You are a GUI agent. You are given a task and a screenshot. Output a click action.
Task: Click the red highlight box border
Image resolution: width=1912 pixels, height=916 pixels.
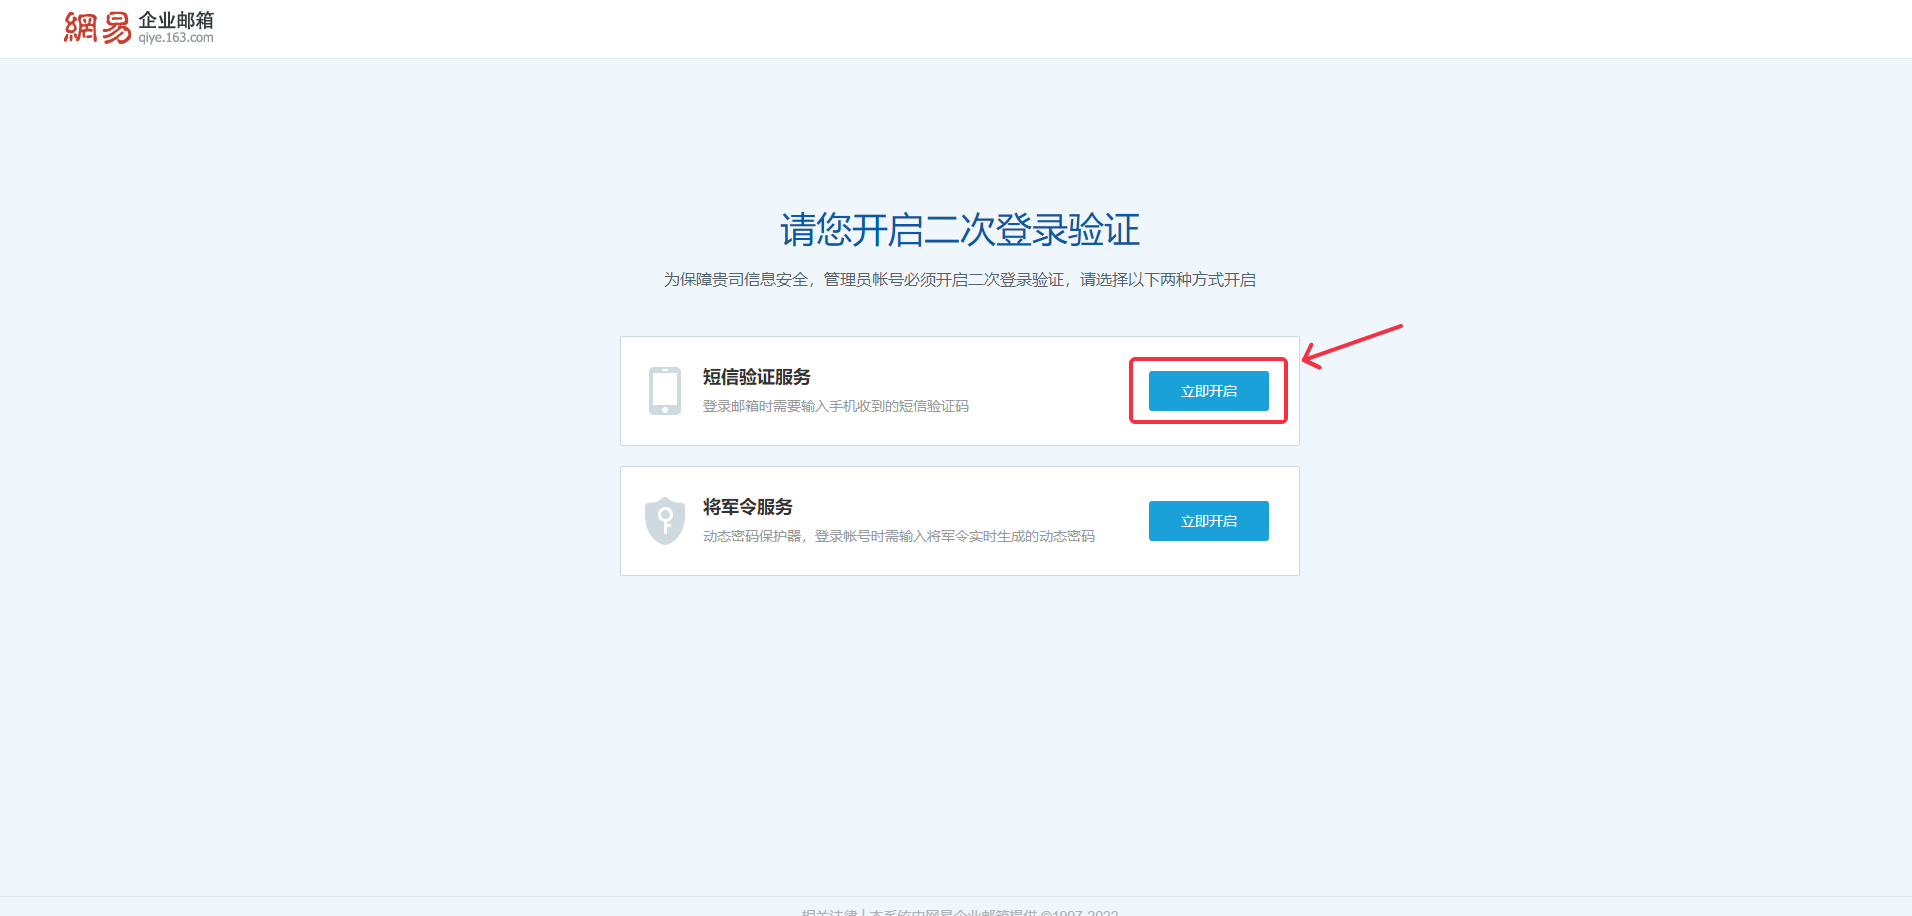[x=1208, y=359]
